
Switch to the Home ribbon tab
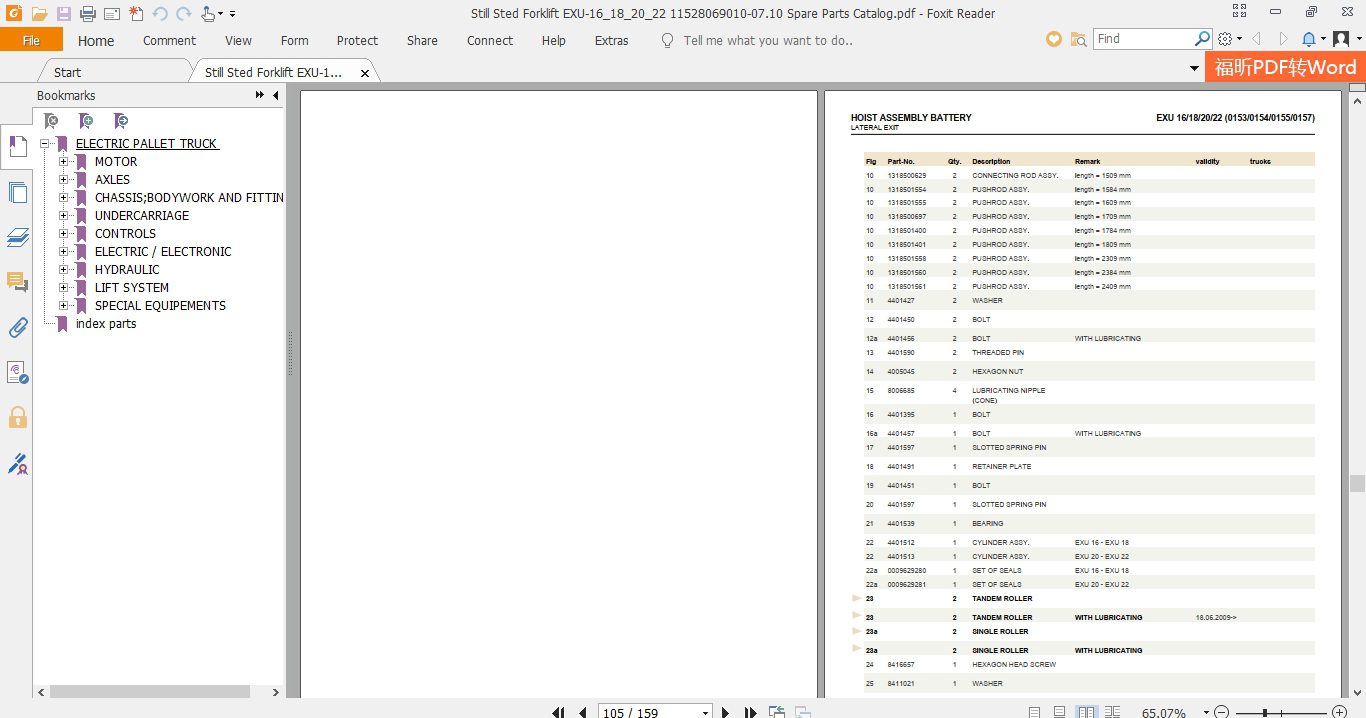pos(96,41)
